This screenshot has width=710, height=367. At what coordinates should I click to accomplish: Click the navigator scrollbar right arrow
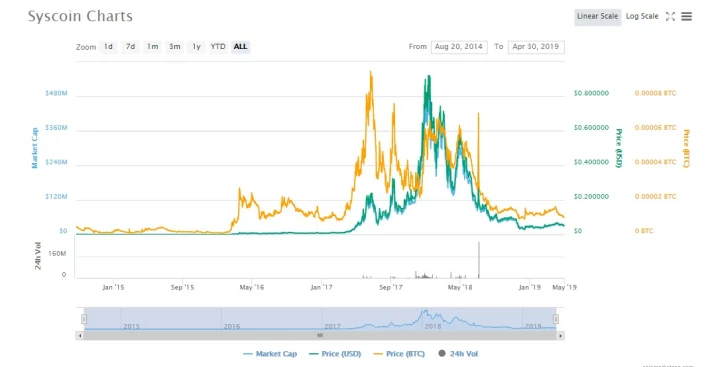pos(561,336)
